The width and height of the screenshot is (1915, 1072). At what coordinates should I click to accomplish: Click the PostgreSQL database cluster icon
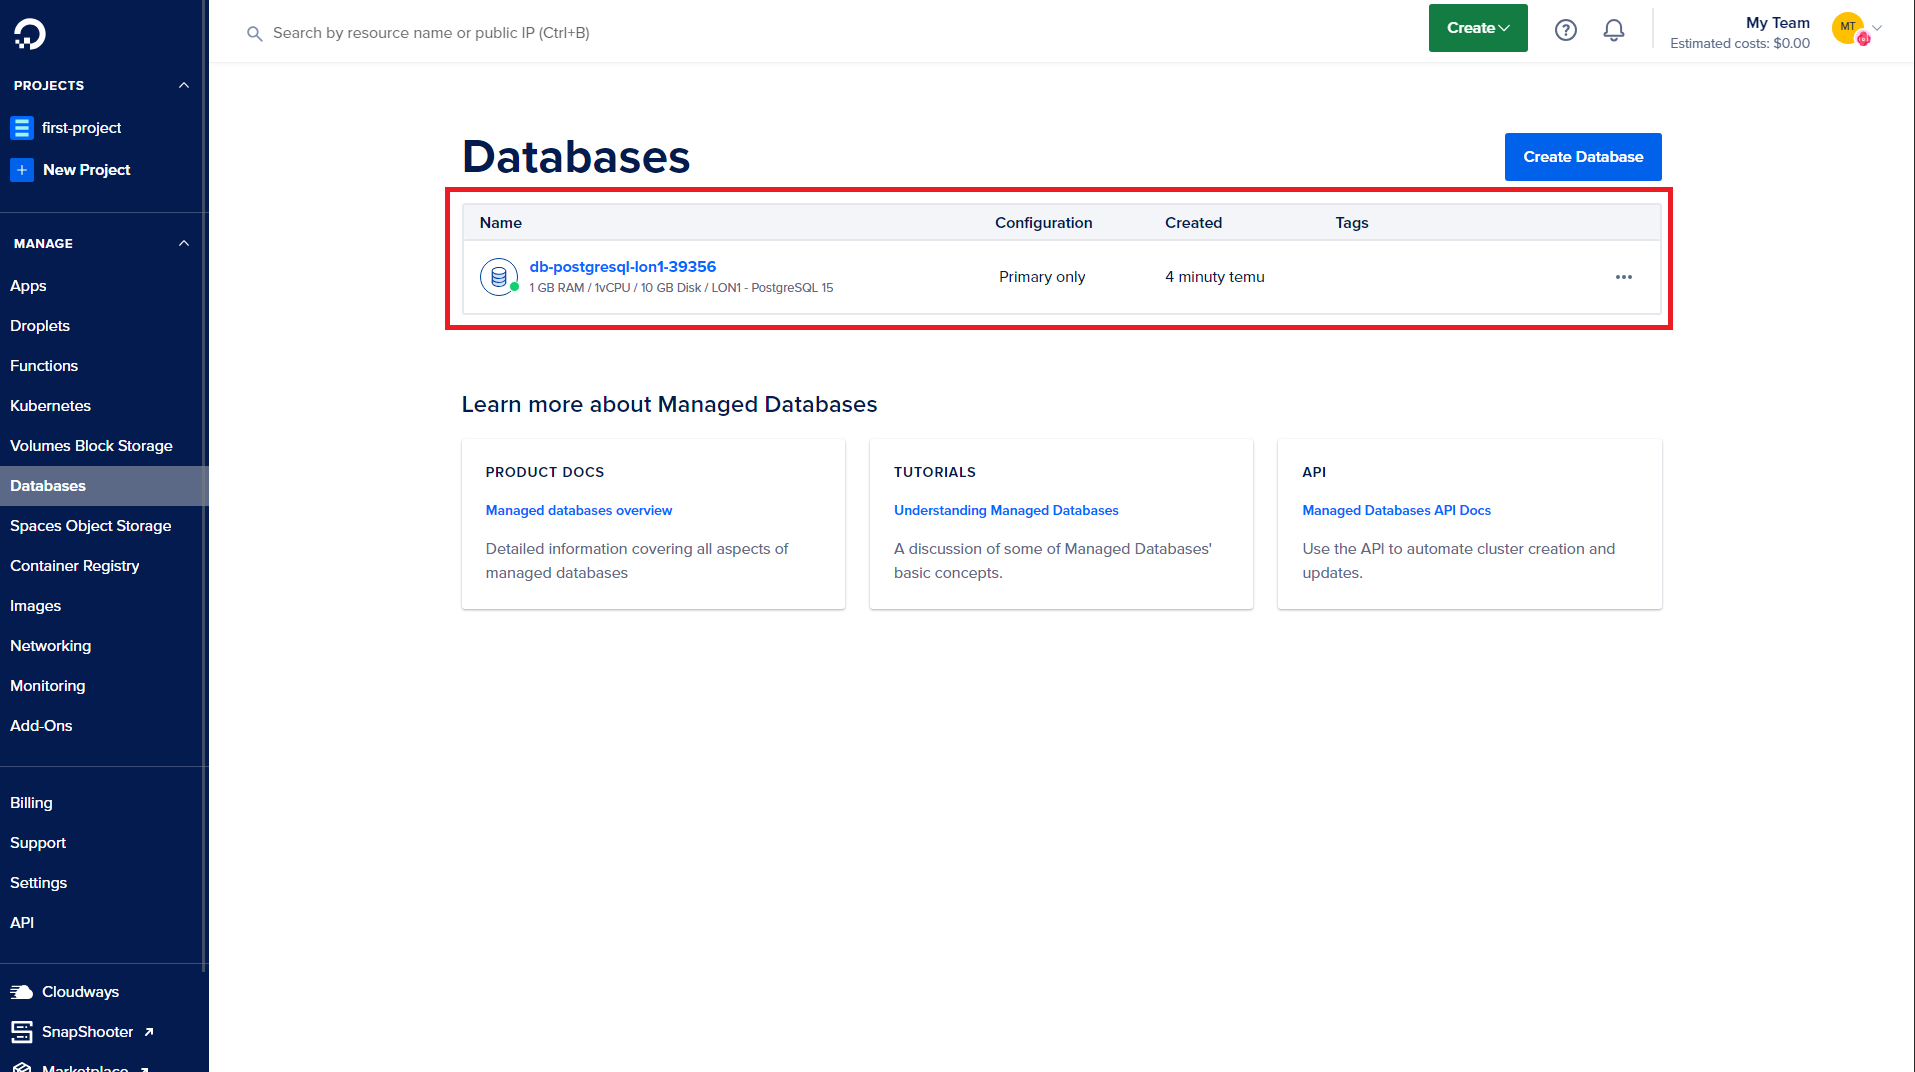point(498,277)
